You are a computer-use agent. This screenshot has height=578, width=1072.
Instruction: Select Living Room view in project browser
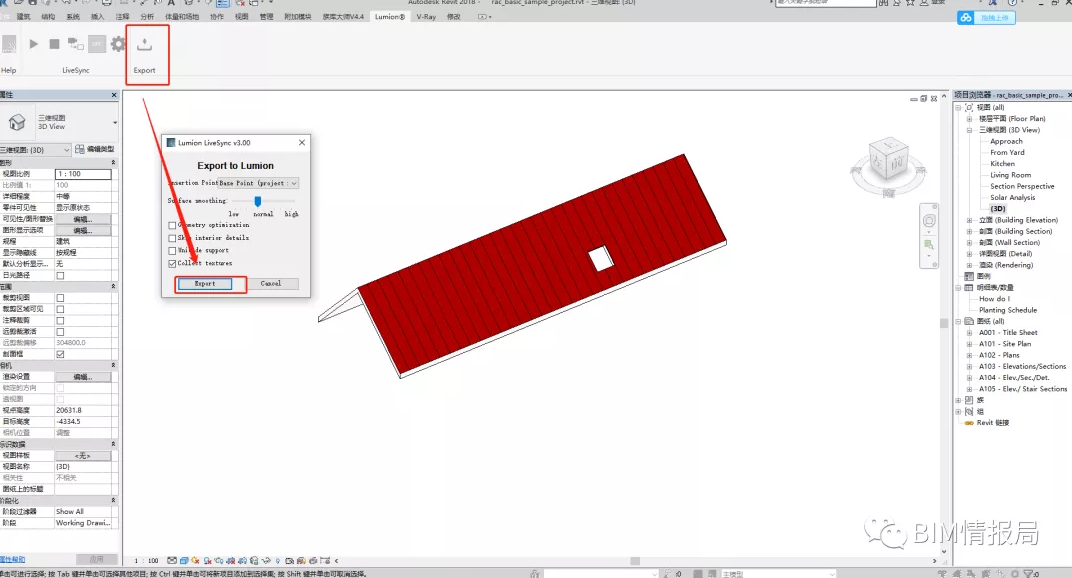pos(1010,175)
